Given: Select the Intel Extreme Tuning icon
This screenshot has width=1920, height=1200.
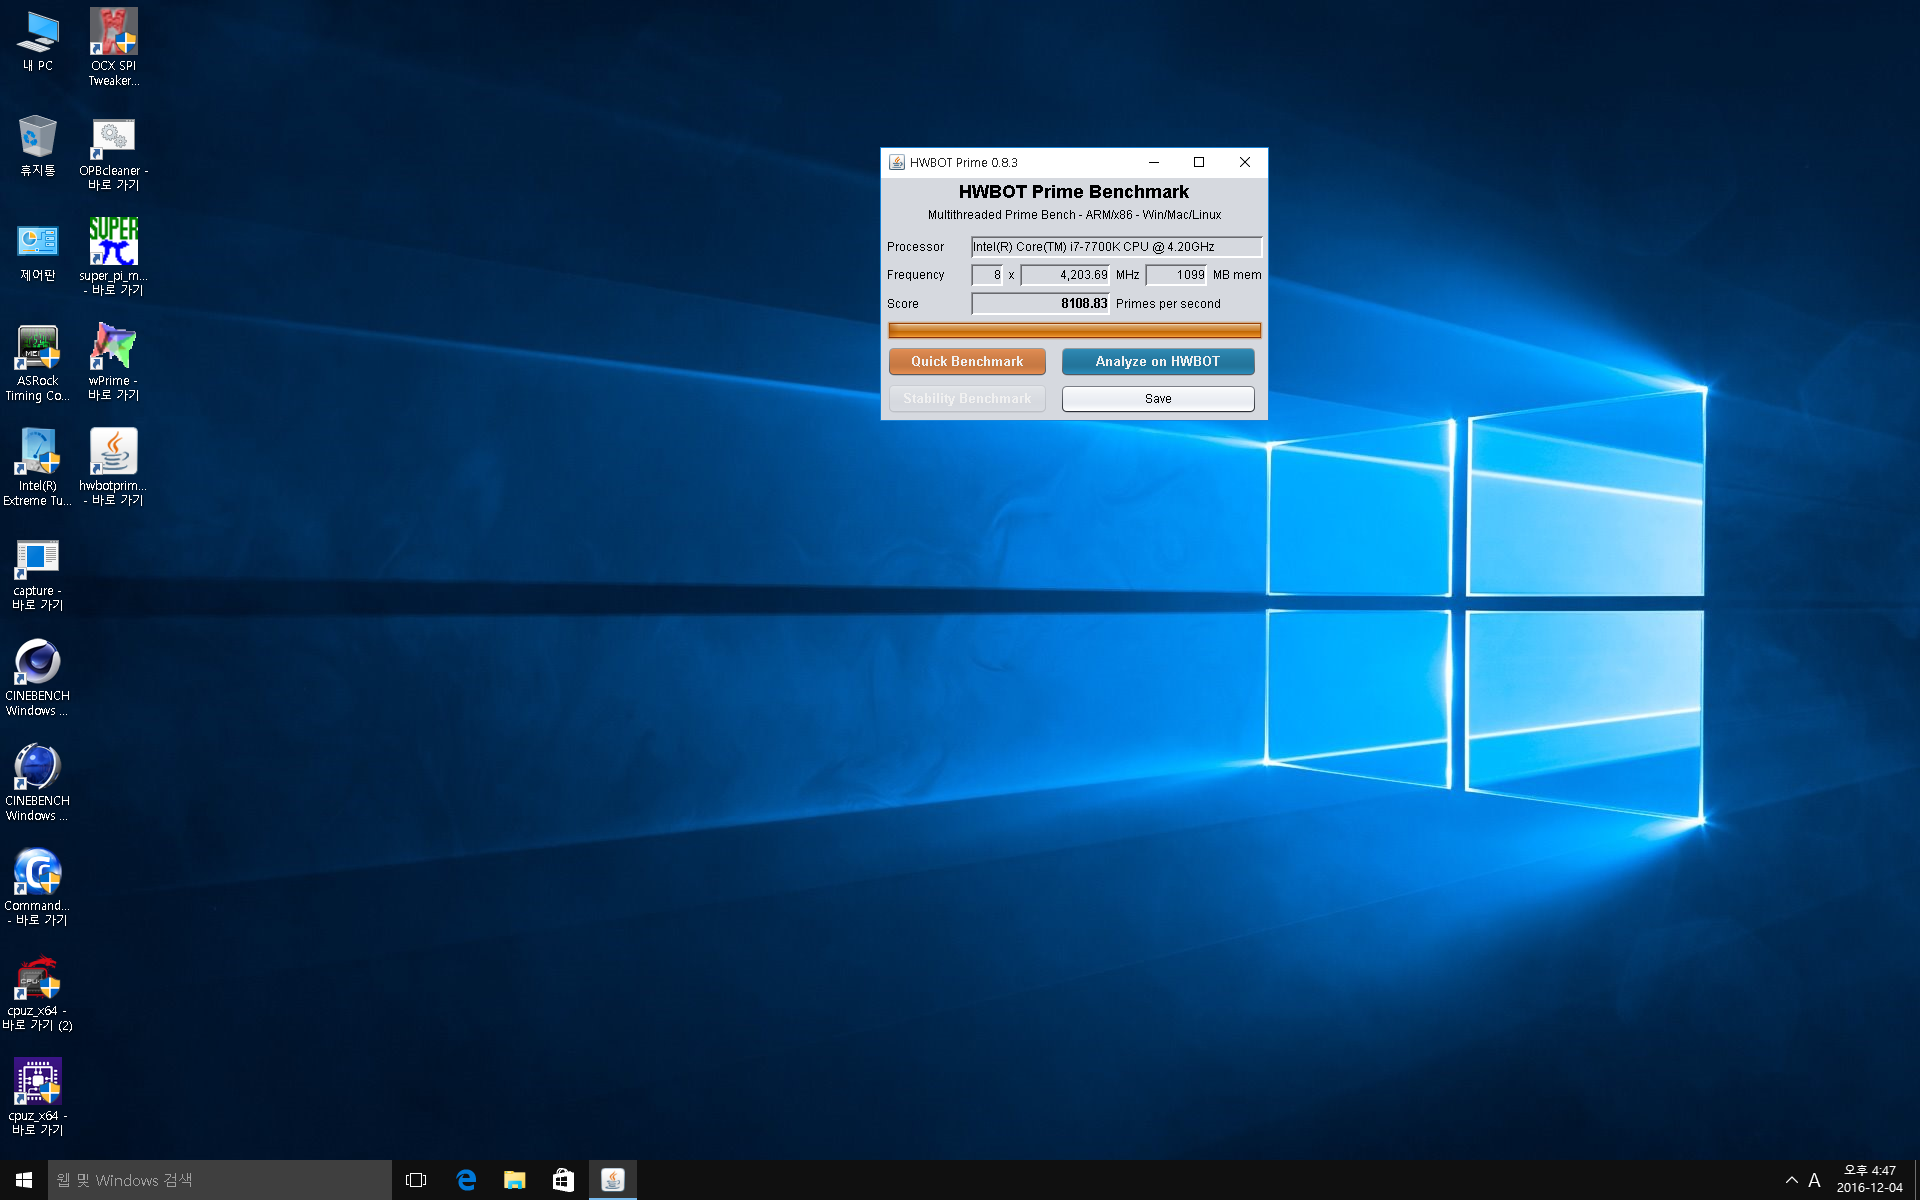Looking at the screenshot, I should point(38,467).
